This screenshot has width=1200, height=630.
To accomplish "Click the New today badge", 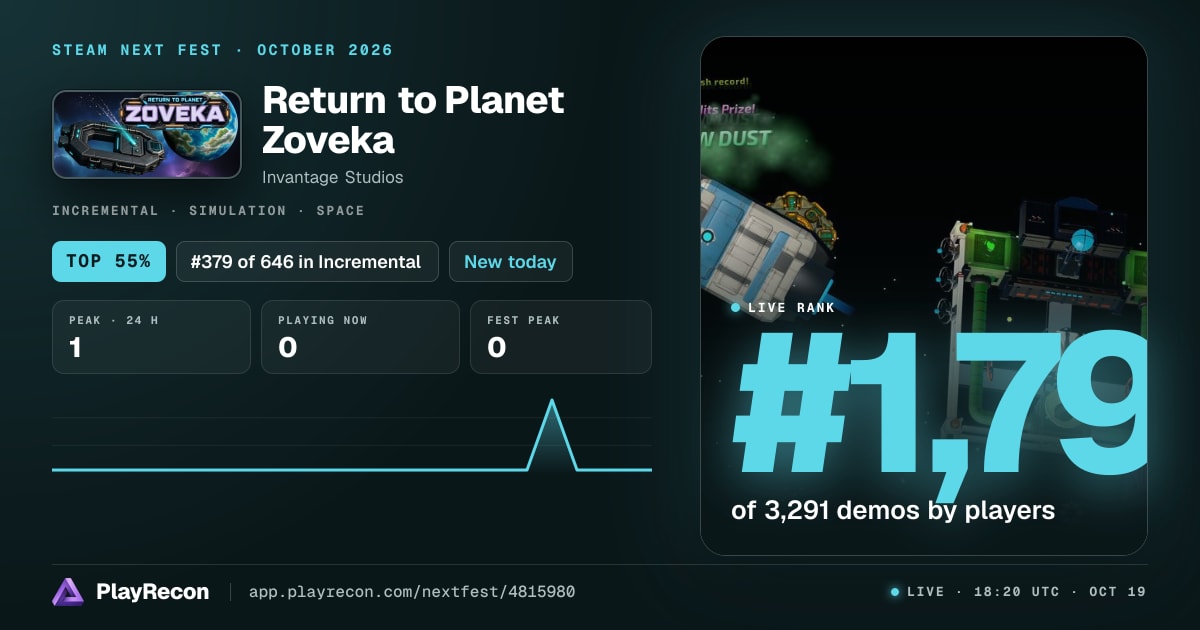I will coord(510,261).
